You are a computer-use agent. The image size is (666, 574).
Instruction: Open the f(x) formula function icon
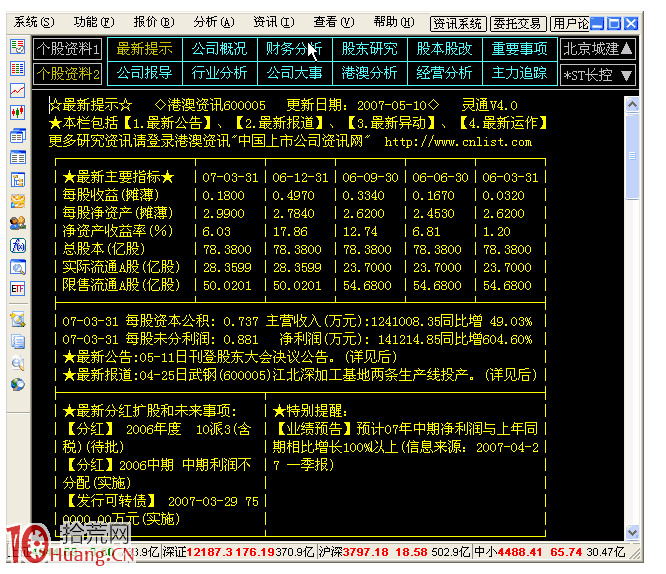(17, 245)
